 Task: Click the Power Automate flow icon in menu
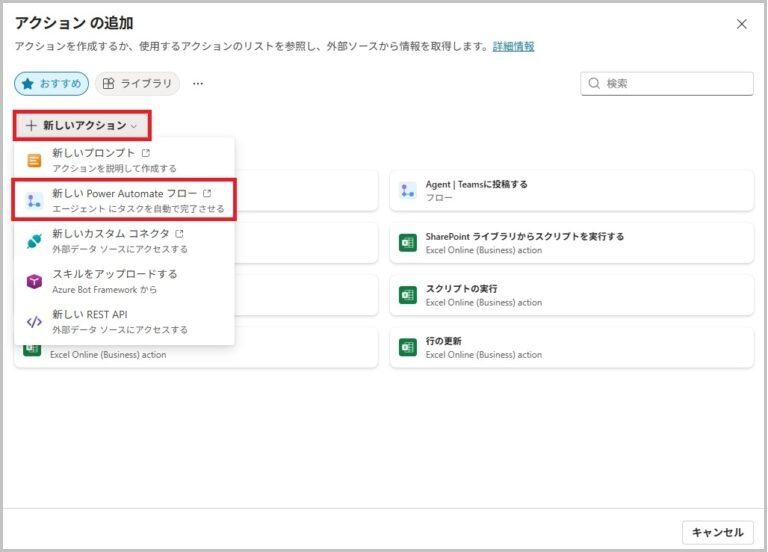[x=34, y=200]
